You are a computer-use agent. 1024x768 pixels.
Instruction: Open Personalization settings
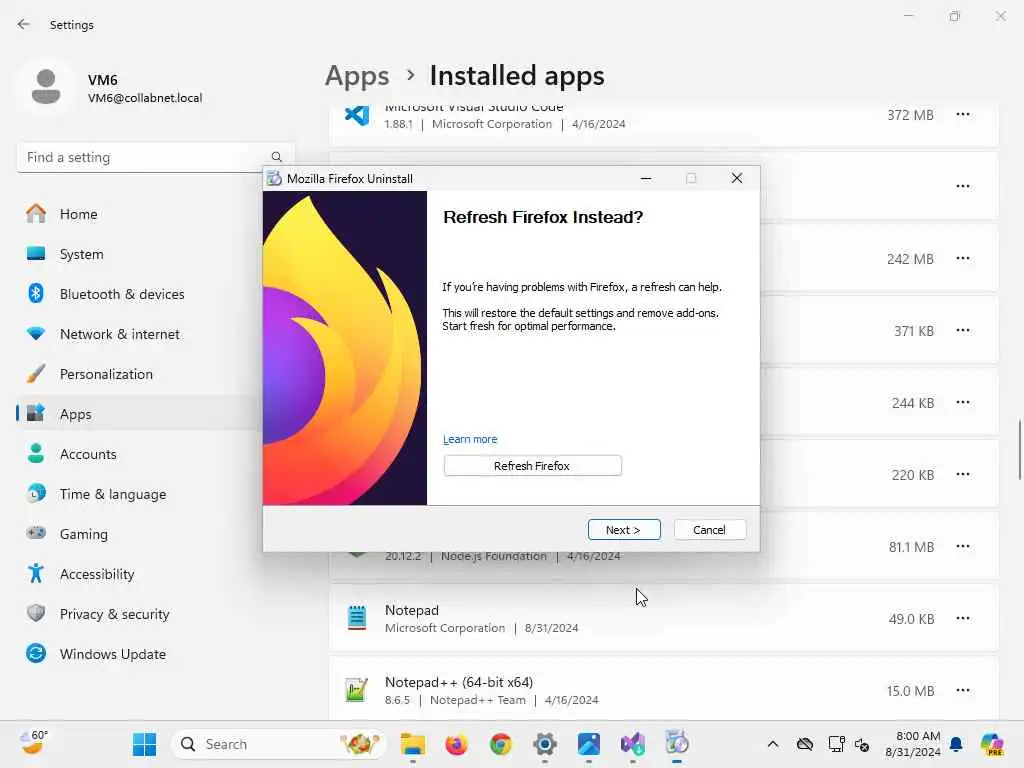click(x=140, y=374)
